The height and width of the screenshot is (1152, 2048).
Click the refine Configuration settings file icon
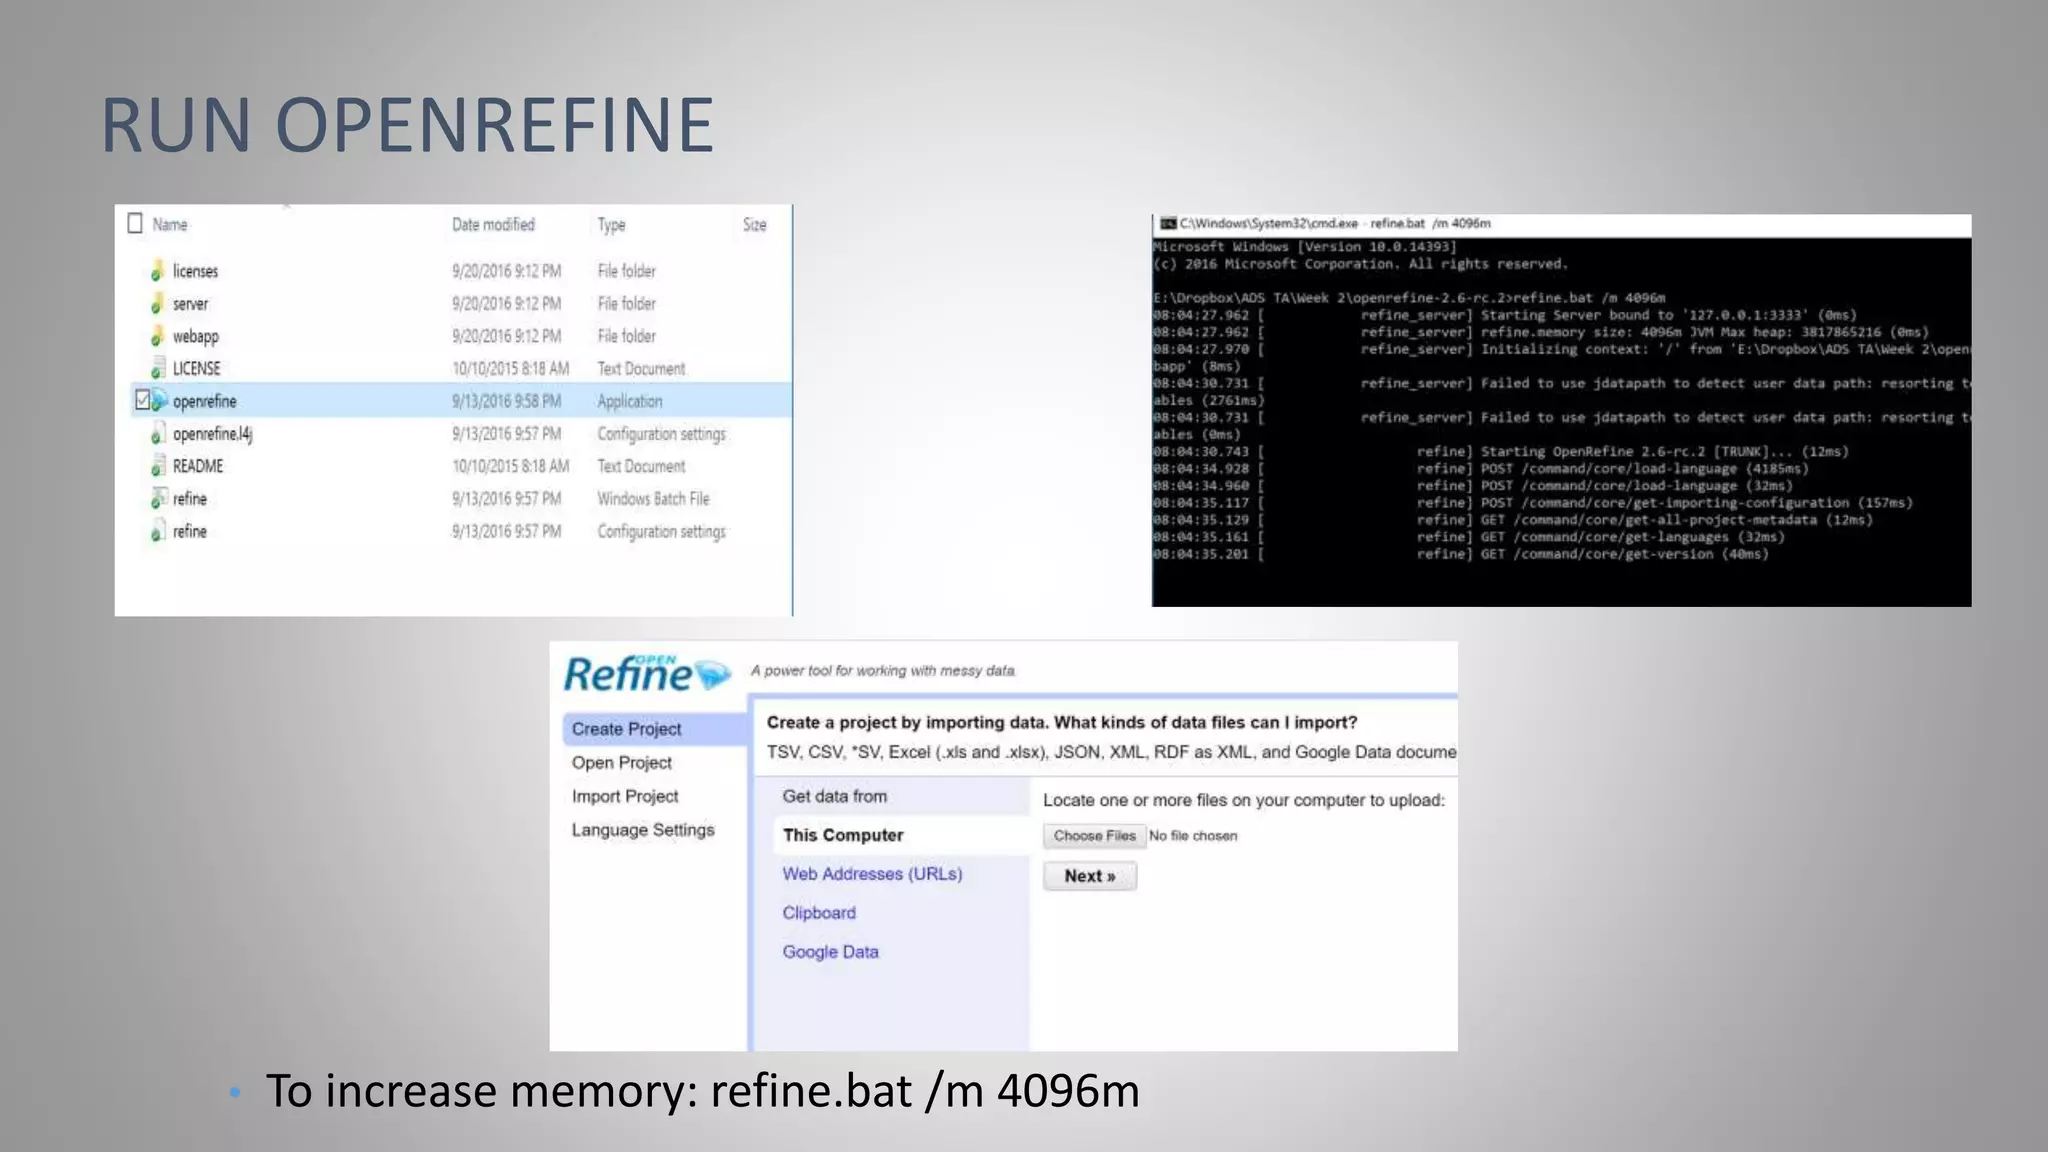(x=157, y=531)
